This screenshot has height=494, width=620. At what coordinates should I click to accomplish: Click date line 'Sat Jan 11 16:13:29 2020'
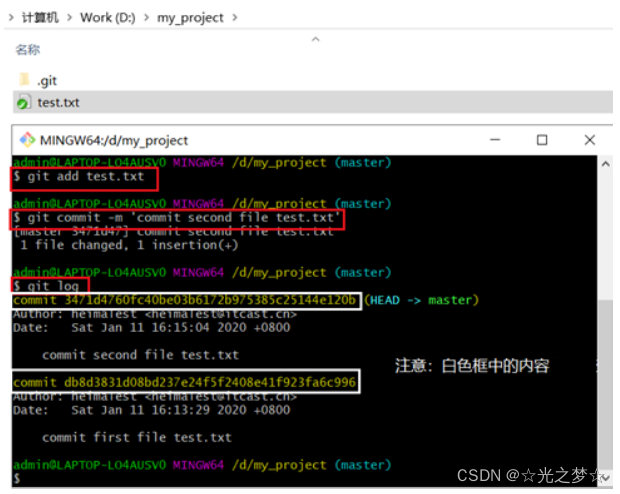(151, 410)
